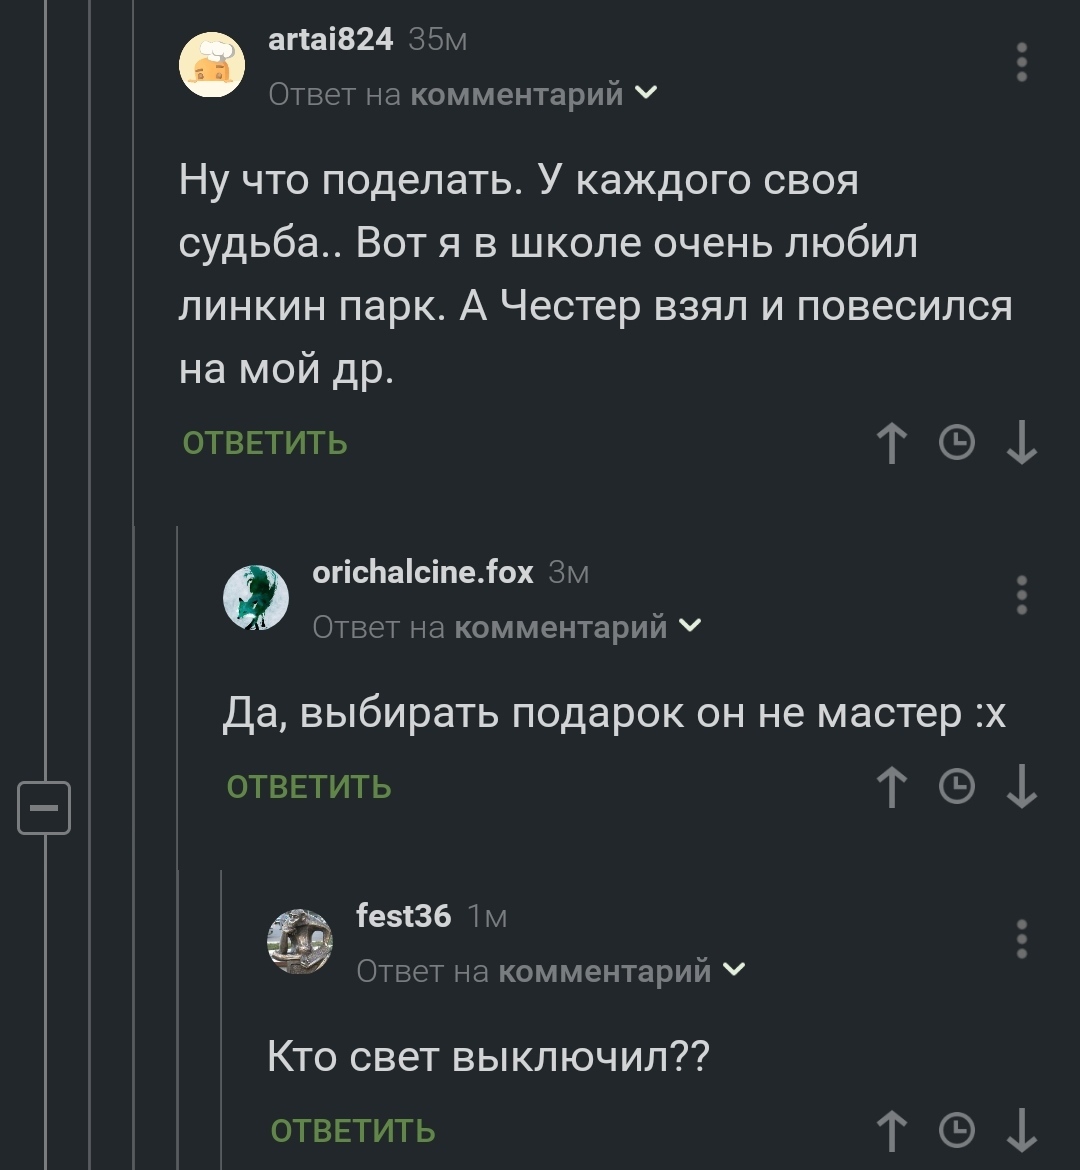Reply to artai824's comment
1080x1170 pixels.
click(x=265, y=443)
